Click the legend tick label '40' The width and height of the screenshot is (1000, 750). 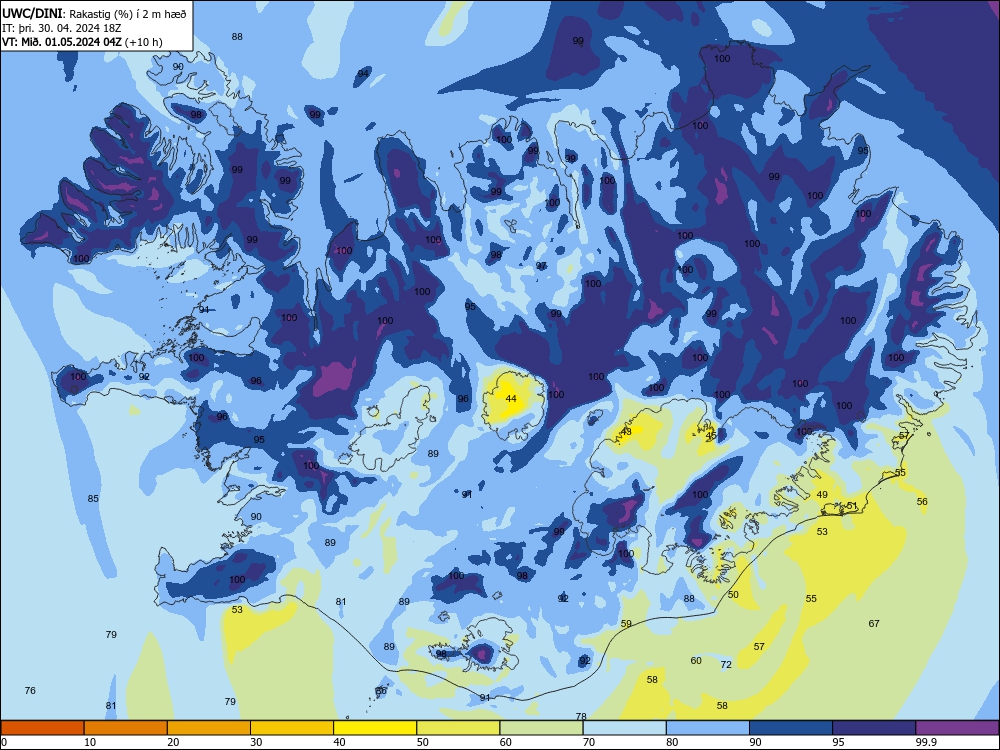coord(339,742)
